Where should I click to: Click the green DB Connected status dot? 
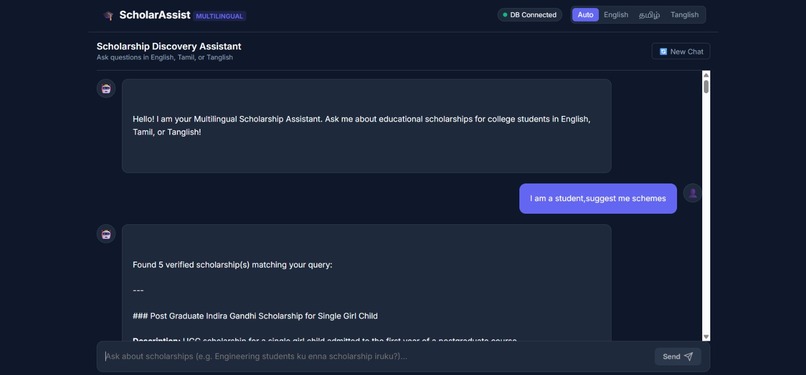(x=505, y=15)
